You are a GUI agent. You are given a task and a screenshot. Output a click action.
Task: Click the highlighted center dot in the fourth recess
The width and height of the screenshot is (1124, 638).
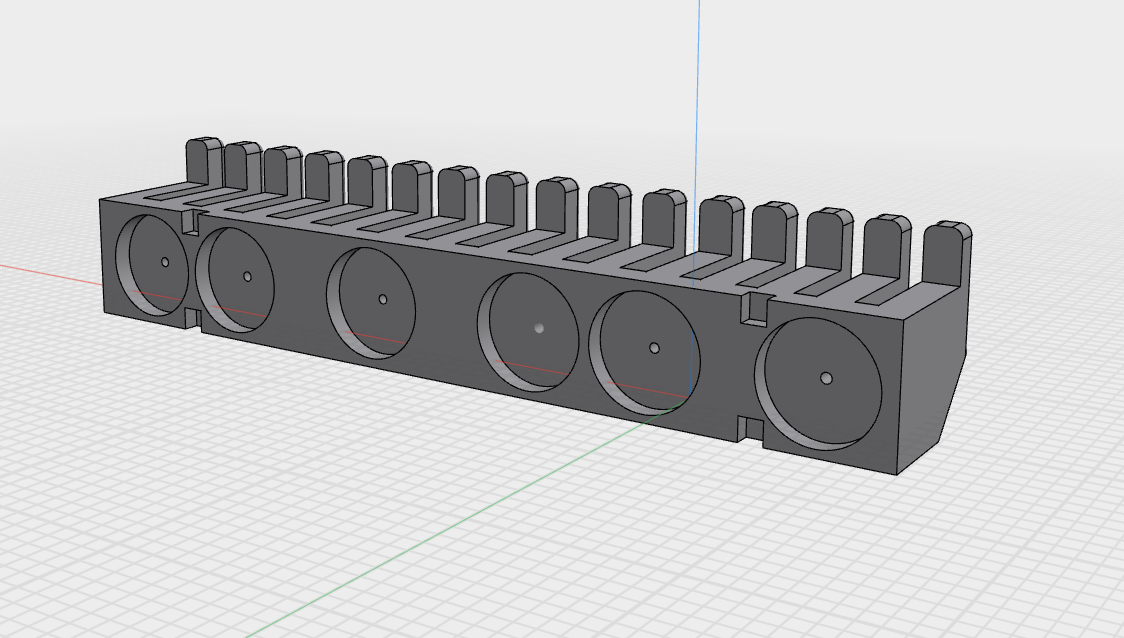coord(540,327)
